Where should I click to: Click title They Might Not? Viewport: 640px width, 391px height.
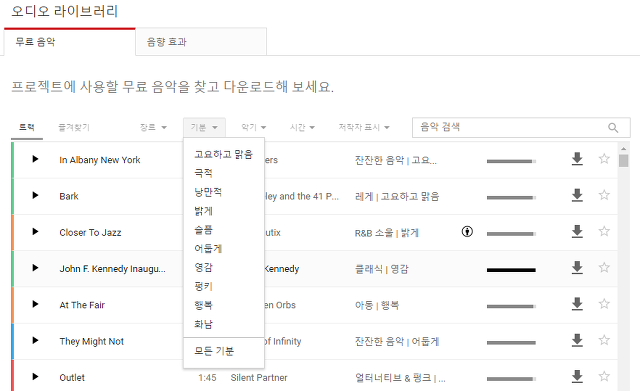click(x=91, y=341)
